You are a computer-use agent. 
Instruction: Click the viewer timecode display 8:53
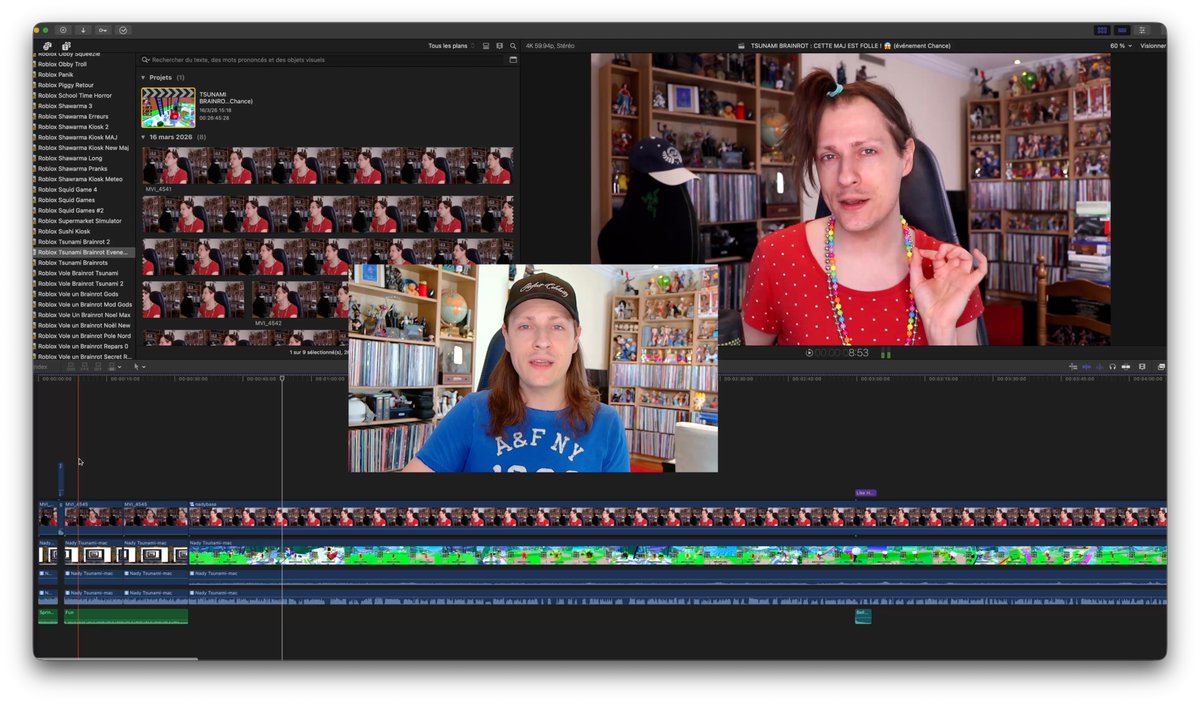click(x=842, y=353)
